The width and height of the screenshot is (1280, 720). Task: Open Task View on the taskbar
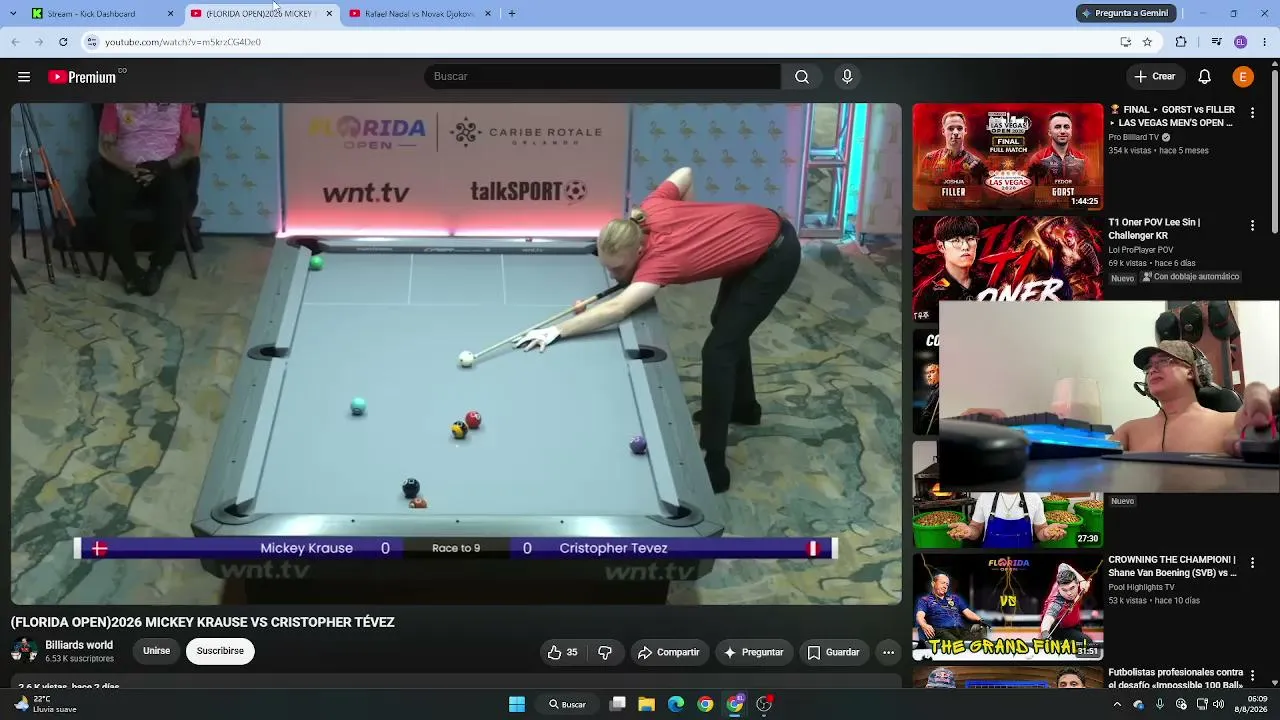[618, 704]
